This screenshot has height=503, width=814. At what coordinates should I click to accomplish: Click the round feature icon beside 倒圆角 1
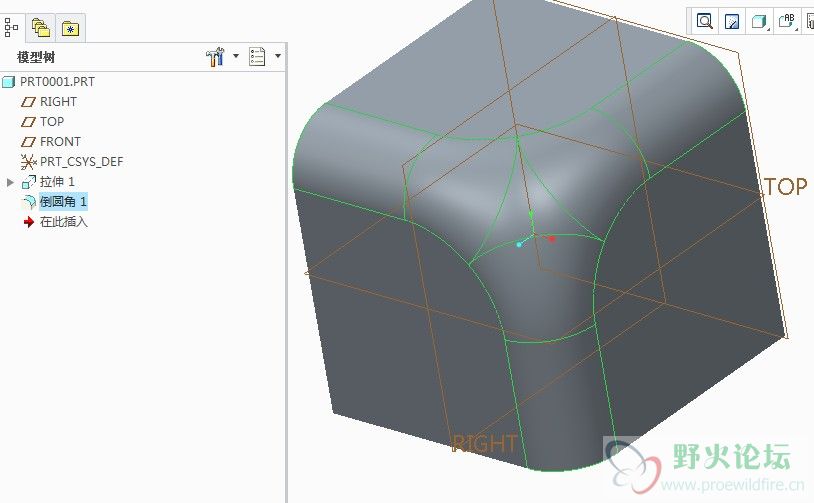[29, 202]
